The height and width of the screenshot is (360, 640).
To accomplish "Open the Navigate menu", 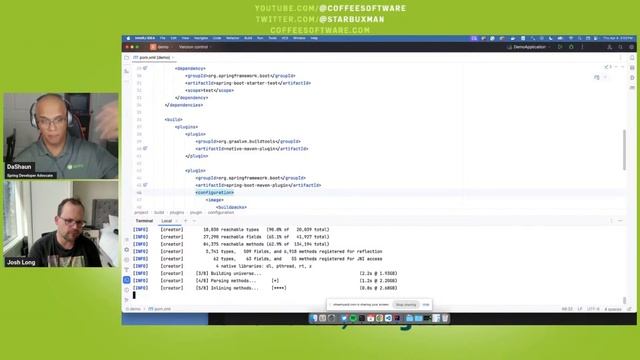I will (x=201, y=38).
